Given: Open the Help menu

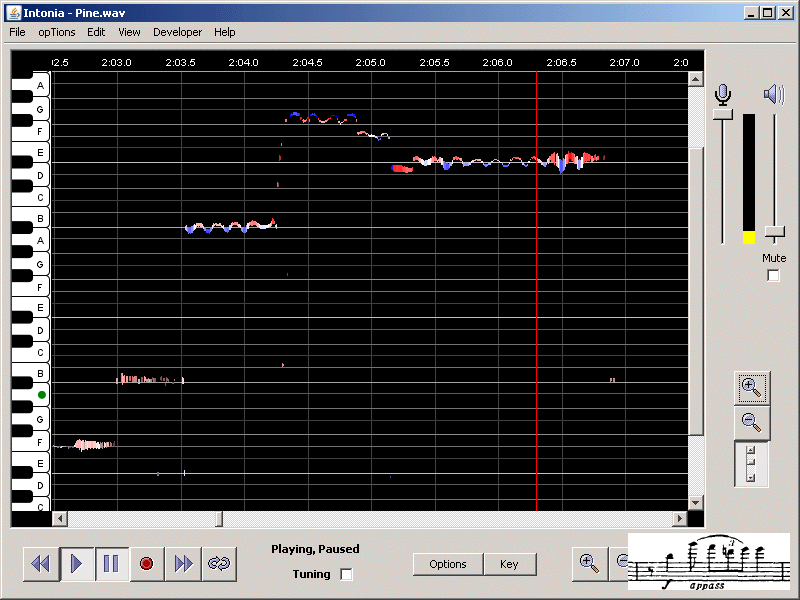Looking at the screenshot, I should coord(224,32).
